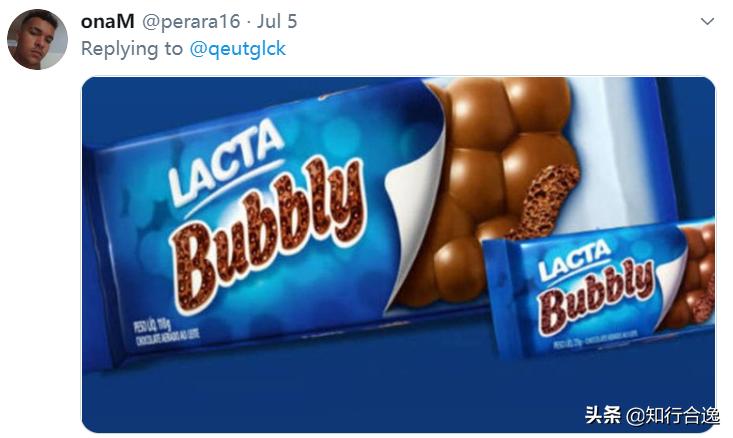Screen dimensions: 733x438
Task: Click the Jul 5 tweet timestamp
Action: [x=277, y=22]
